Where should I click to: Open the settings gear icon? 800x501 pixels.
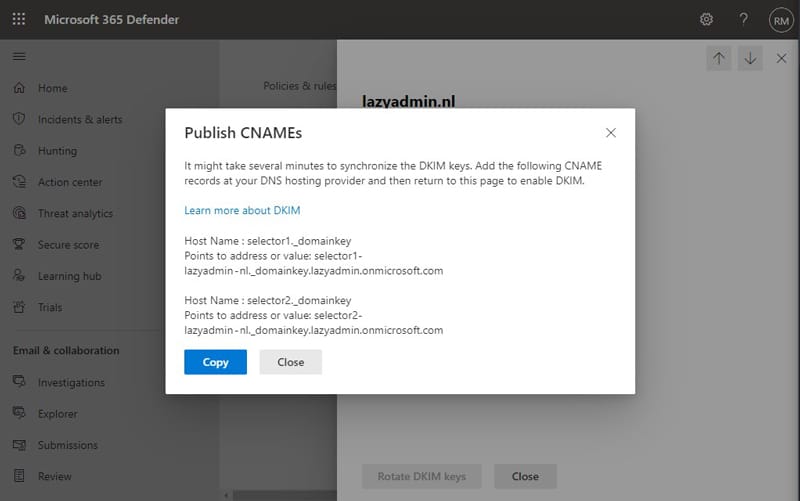click(706, 19)
